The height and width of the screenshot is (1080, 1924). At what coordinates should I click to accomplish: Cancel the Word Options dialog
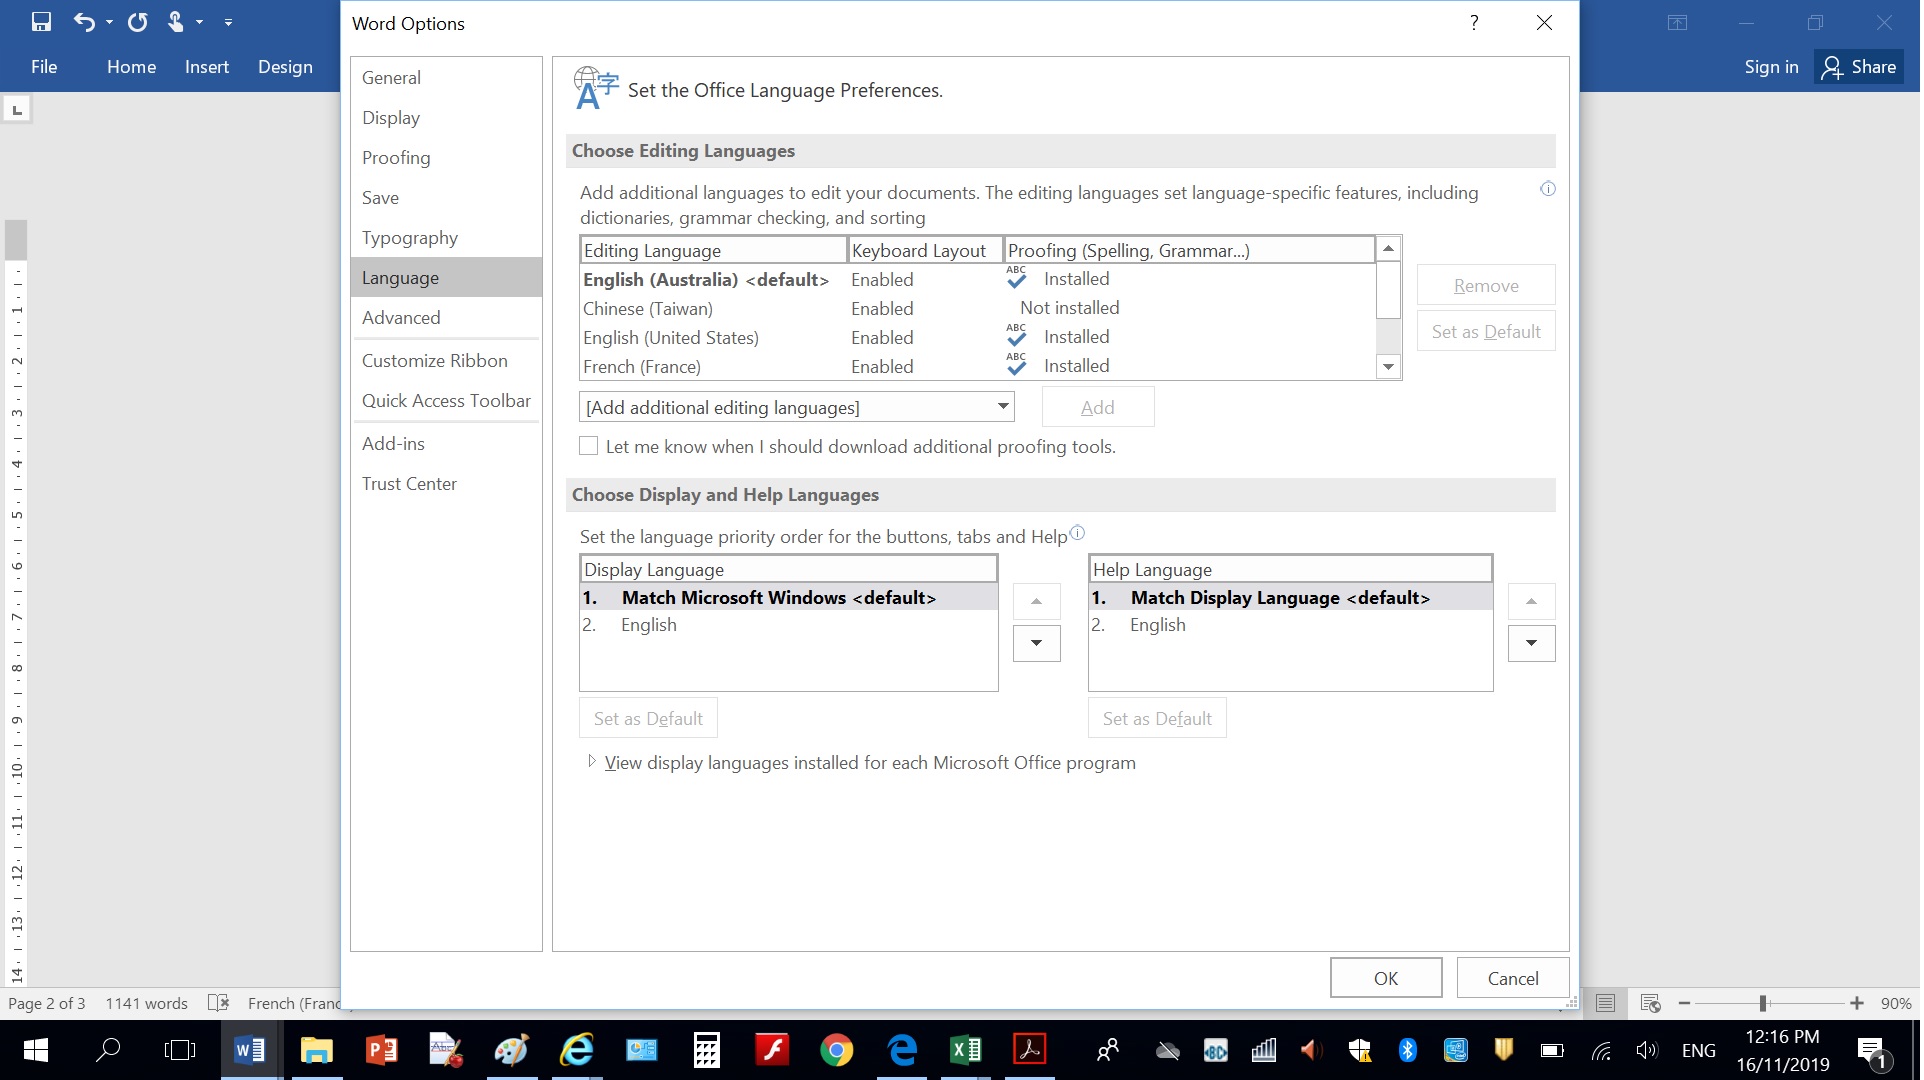(1512, 978)
